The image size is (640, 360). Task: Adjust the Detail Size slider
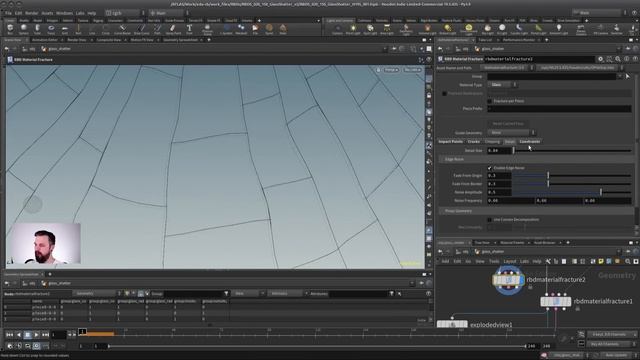point(572,151)
